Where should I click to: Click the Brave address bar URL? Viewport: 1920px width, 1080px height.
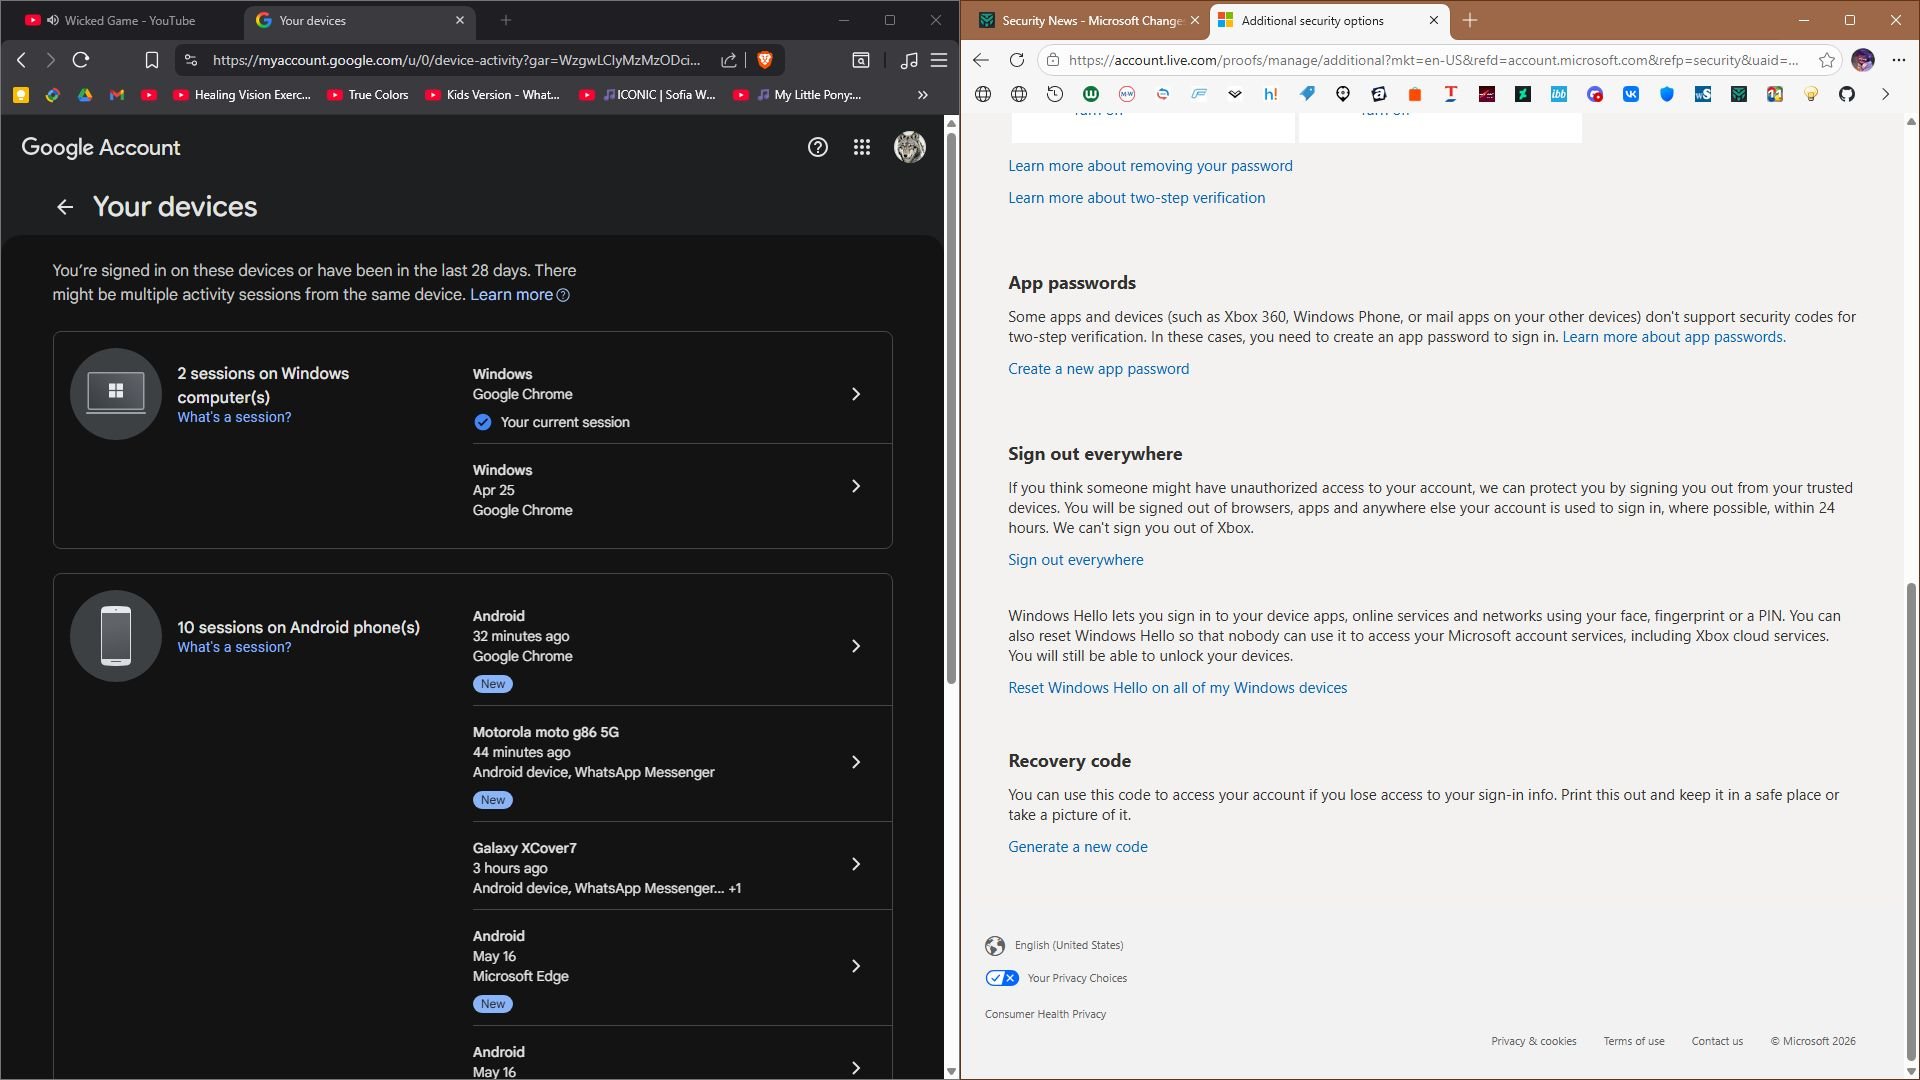tap(457, 60)
